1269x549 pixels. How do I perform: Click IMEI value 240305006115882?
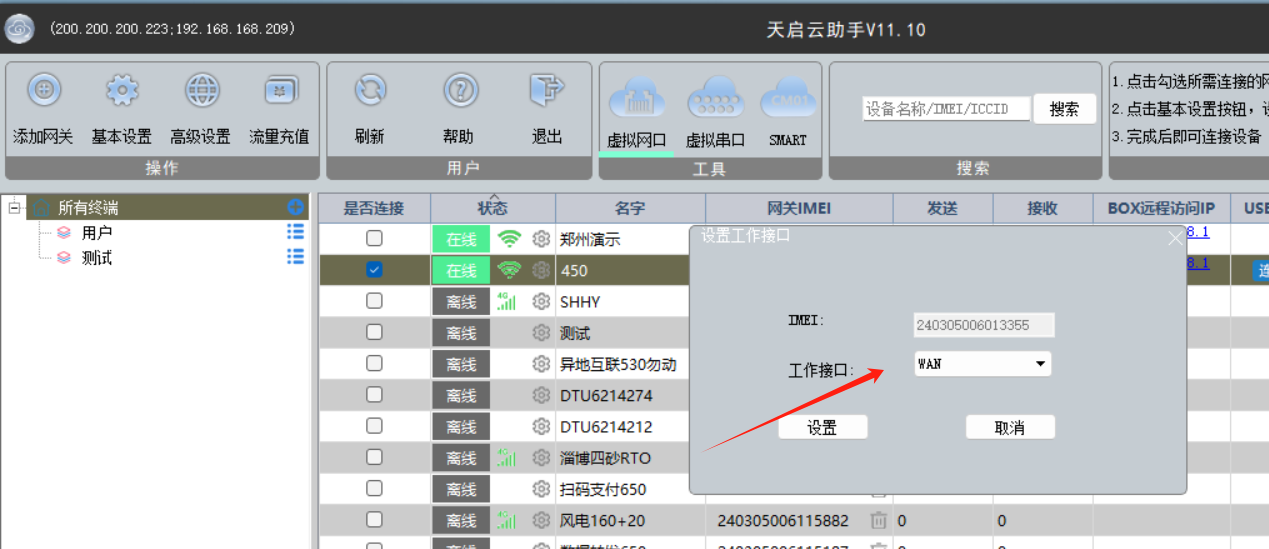coord(783,521)
